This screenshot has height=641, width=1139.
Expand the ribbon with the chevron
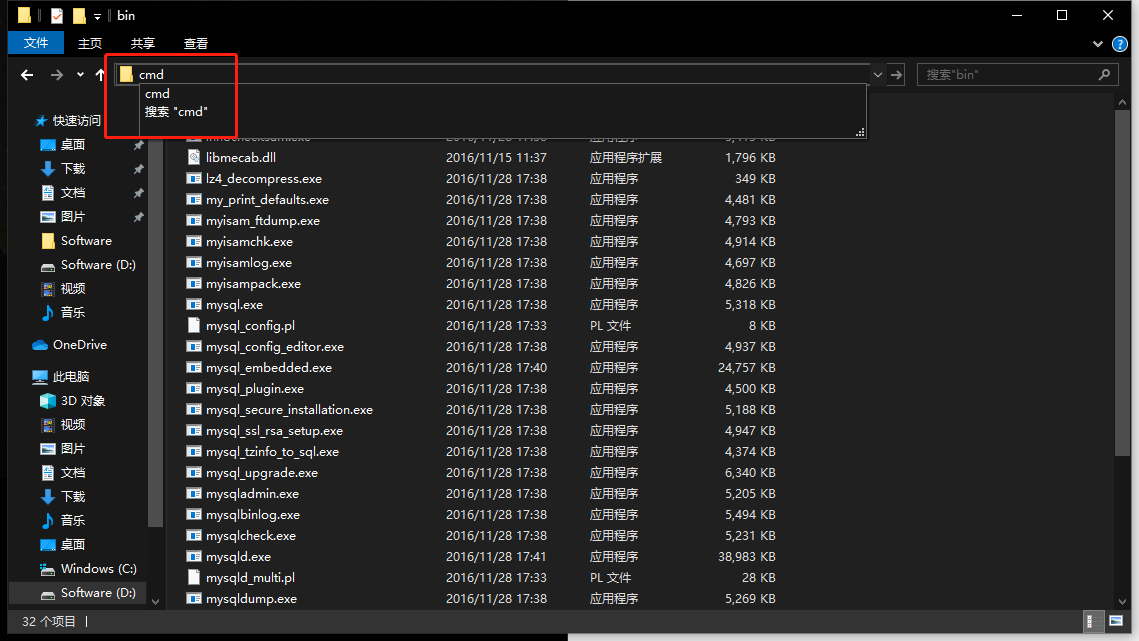point(1098,44)
